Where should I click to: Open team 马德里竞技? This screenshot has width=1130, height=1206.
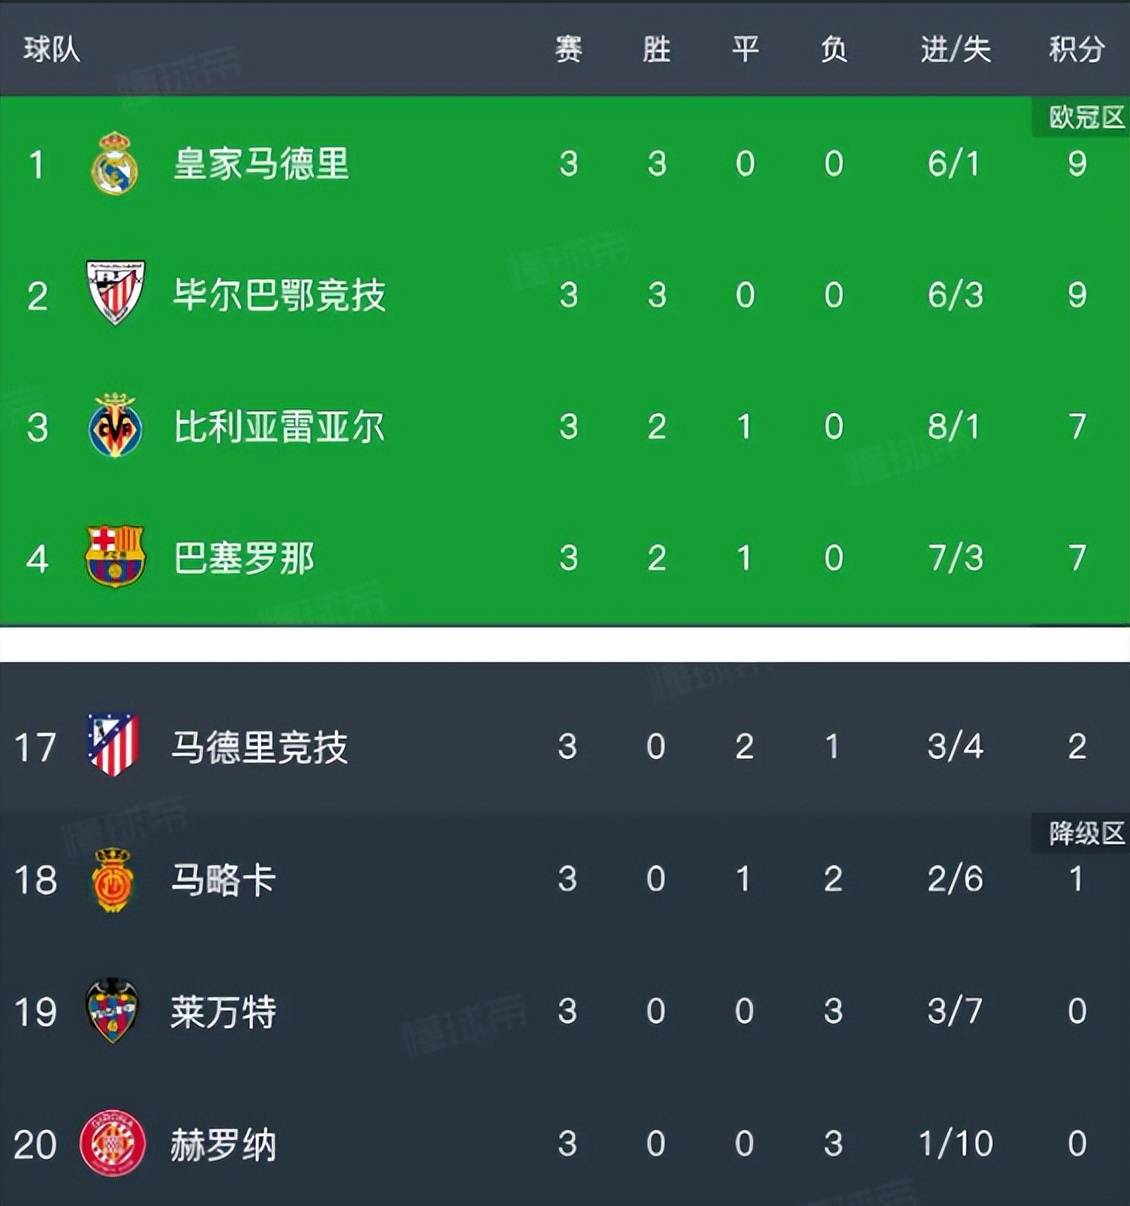[x=260, y=747]
